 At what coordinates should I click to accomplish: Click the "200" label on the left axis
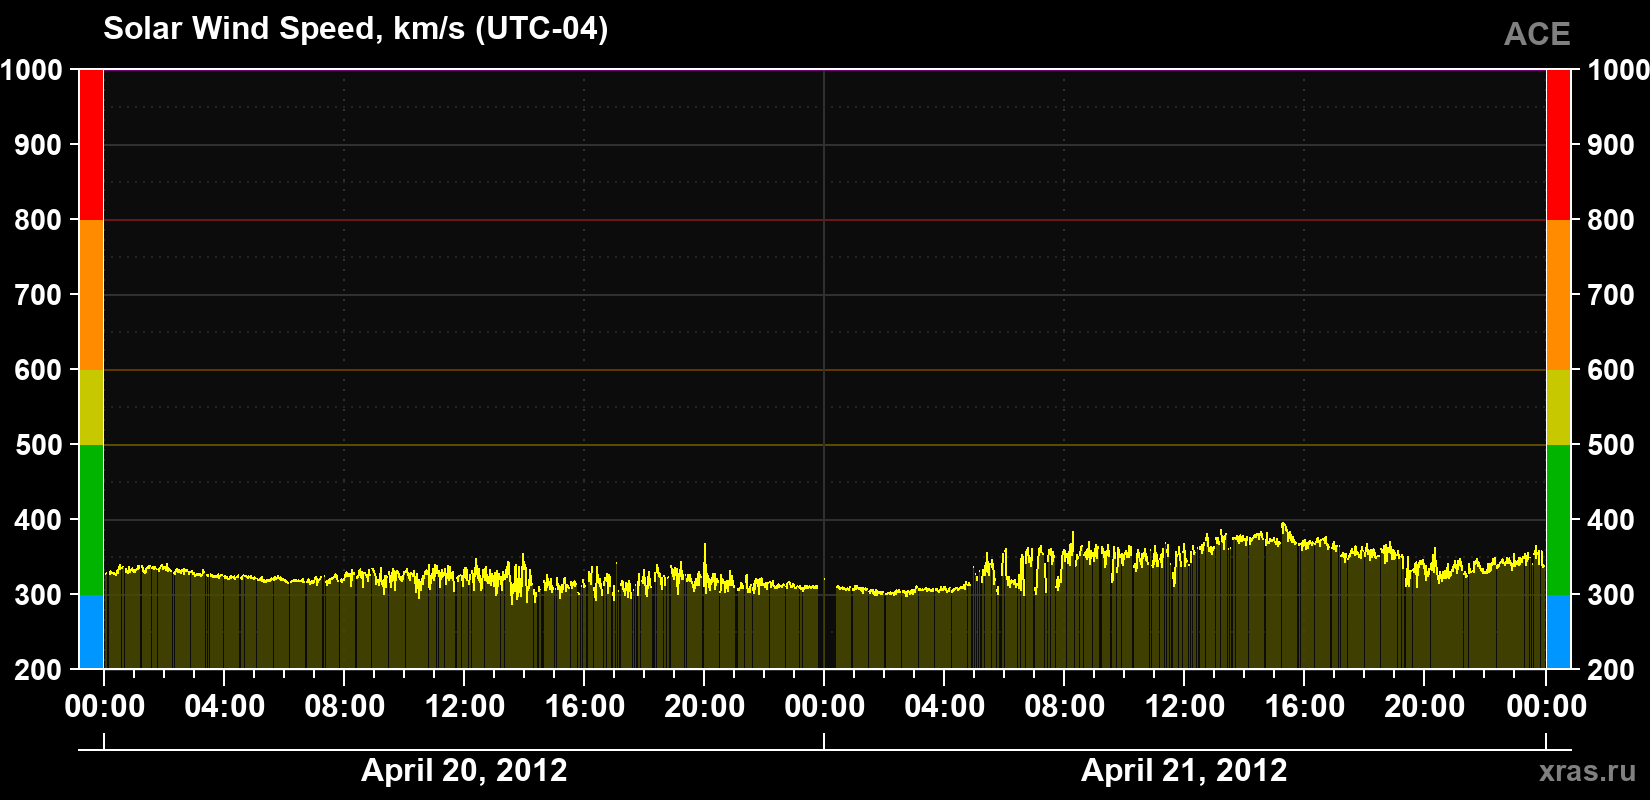pos(39,670)
